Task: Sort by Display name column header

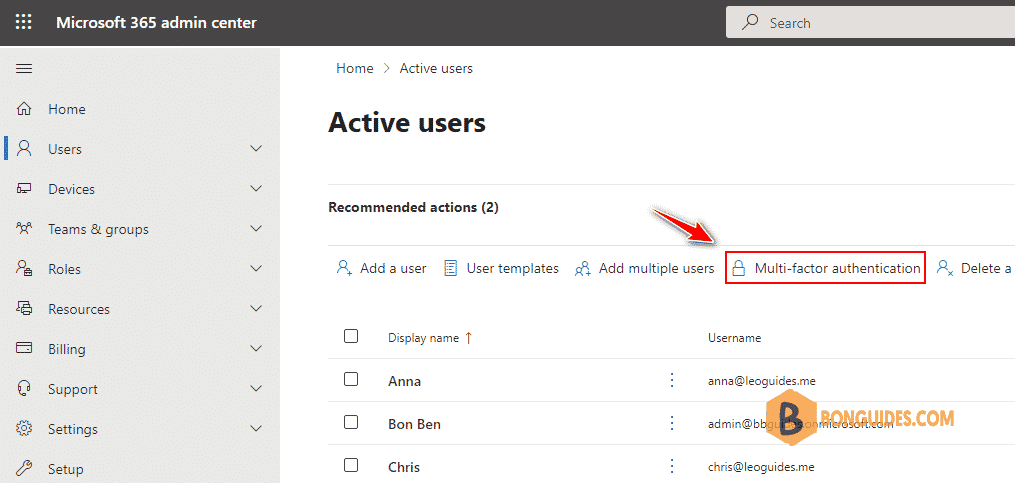Action: click(423, 338)
